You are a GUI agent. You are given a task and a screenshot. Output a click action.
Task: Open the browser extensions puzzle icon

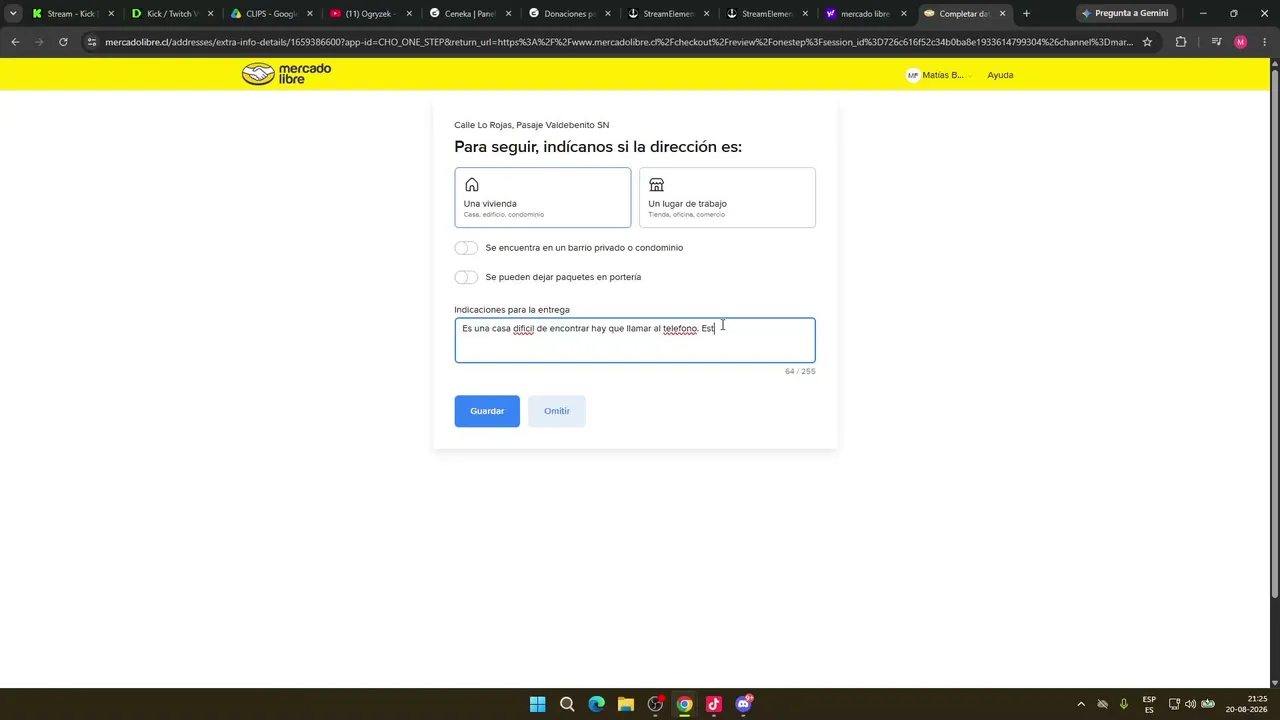coord(1181,42)
